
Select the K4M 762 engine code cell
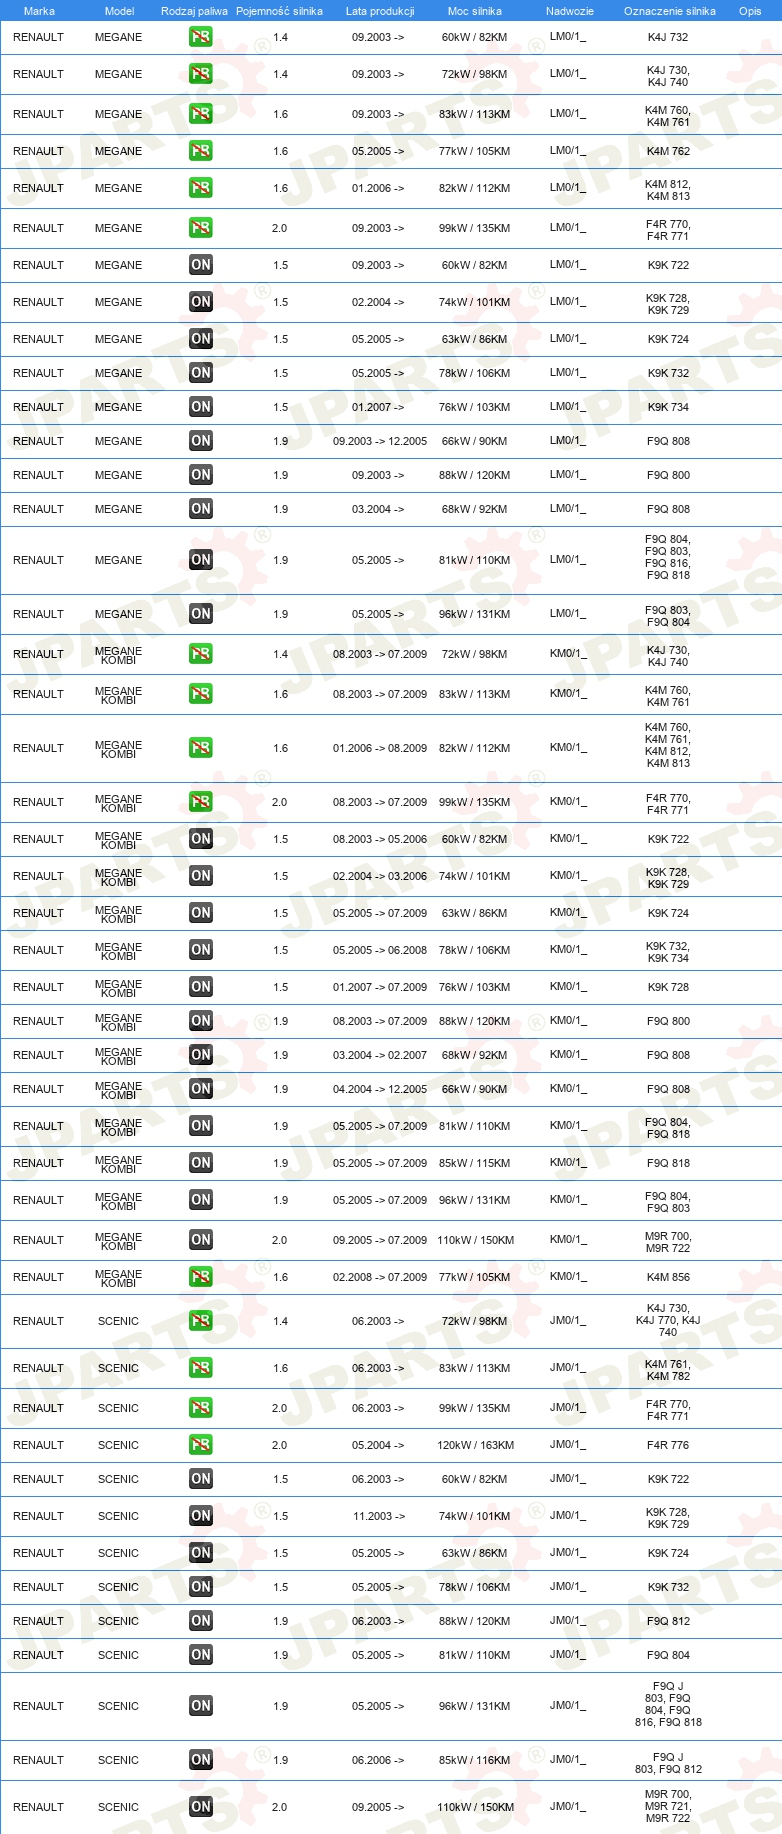tap(668, 151)
